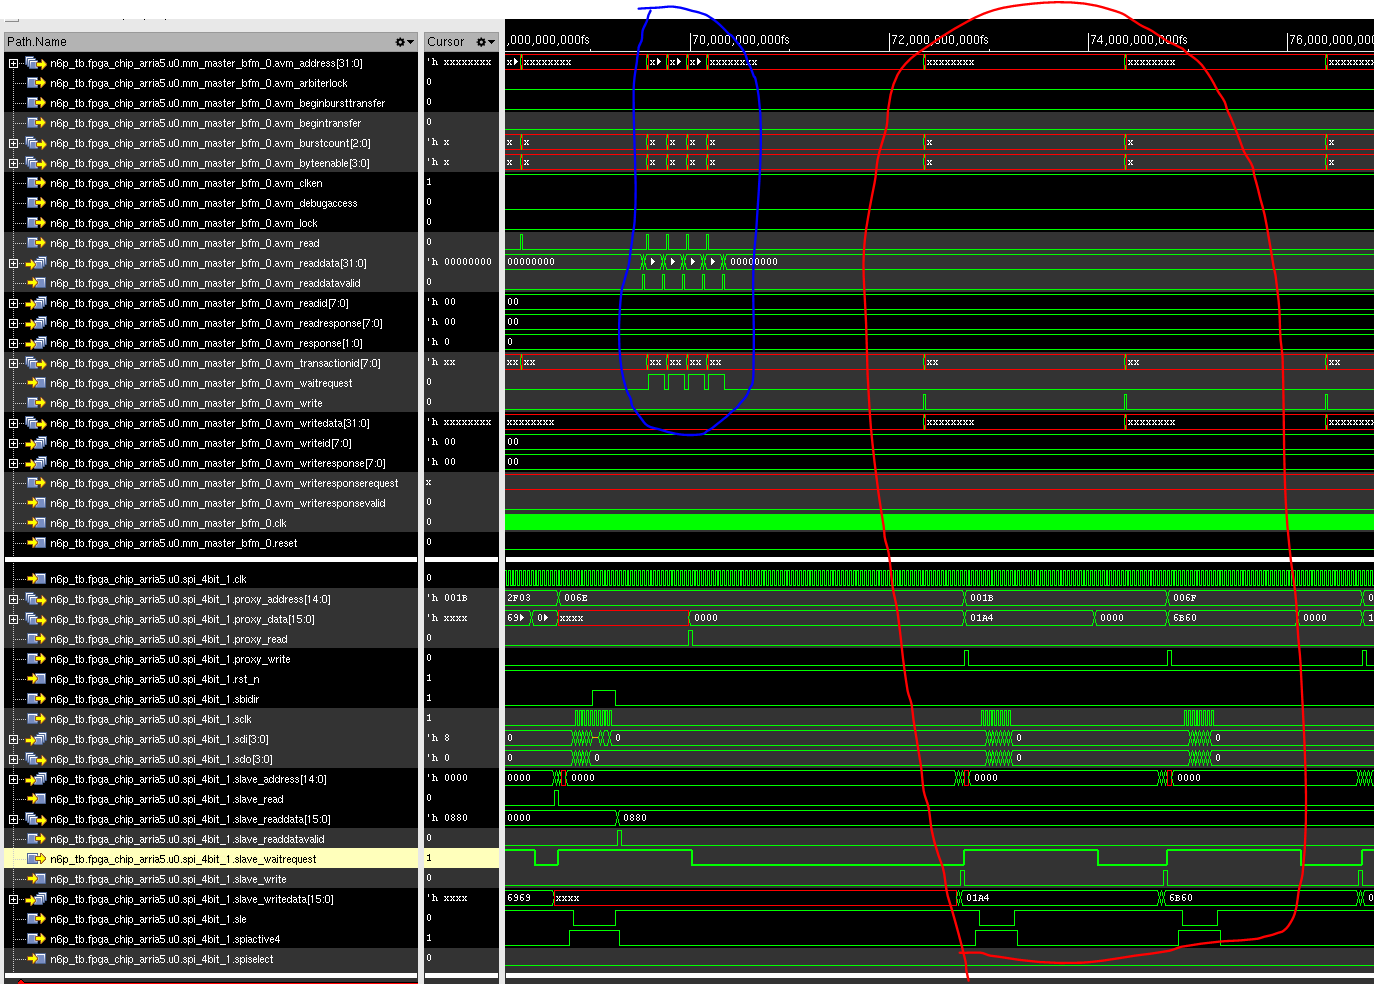The image size is (1374, 984).
Task: Click the input signal icon beside rst_n
Action: pyautogui.click(x=38, y=679)
